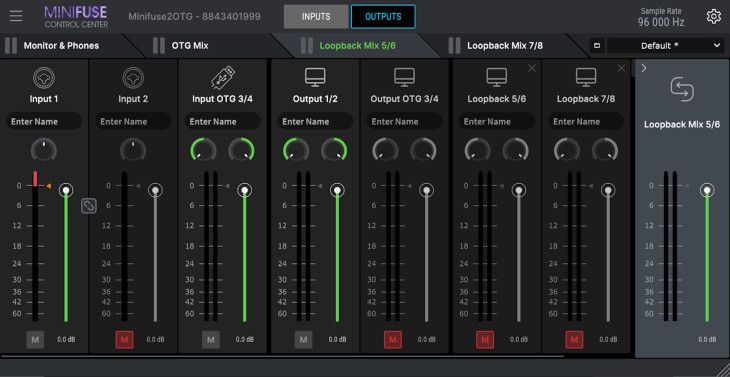The width and height of the screenshot is (730, 377).
Task: Click the Loopback Mix 5/6 loop icon
Action: point(682,89)
